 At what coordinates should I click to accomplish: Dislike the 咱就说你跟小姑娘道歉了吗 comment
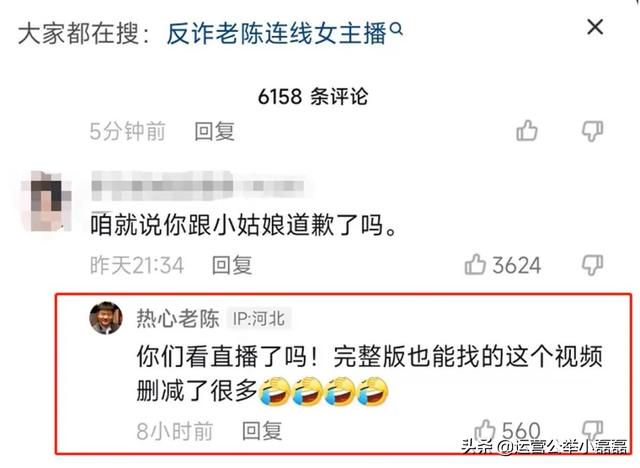tap(592, 265)
